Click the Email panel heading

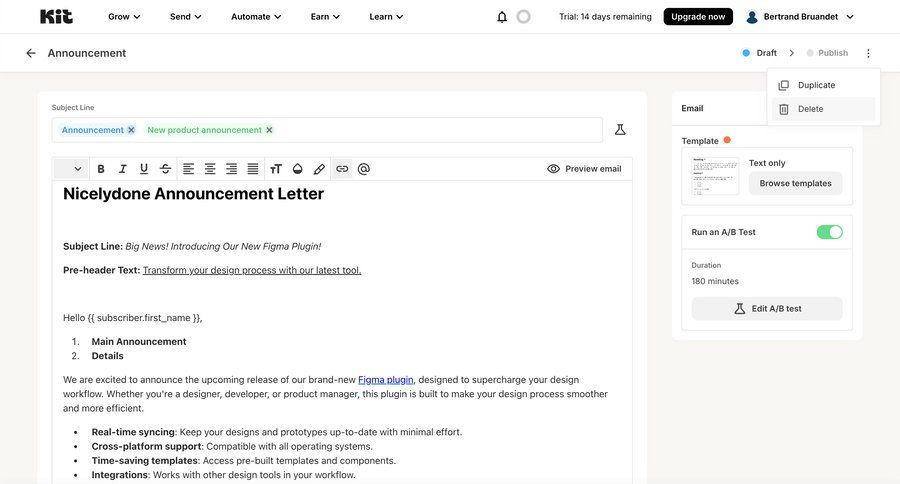[x=692, y=108]
